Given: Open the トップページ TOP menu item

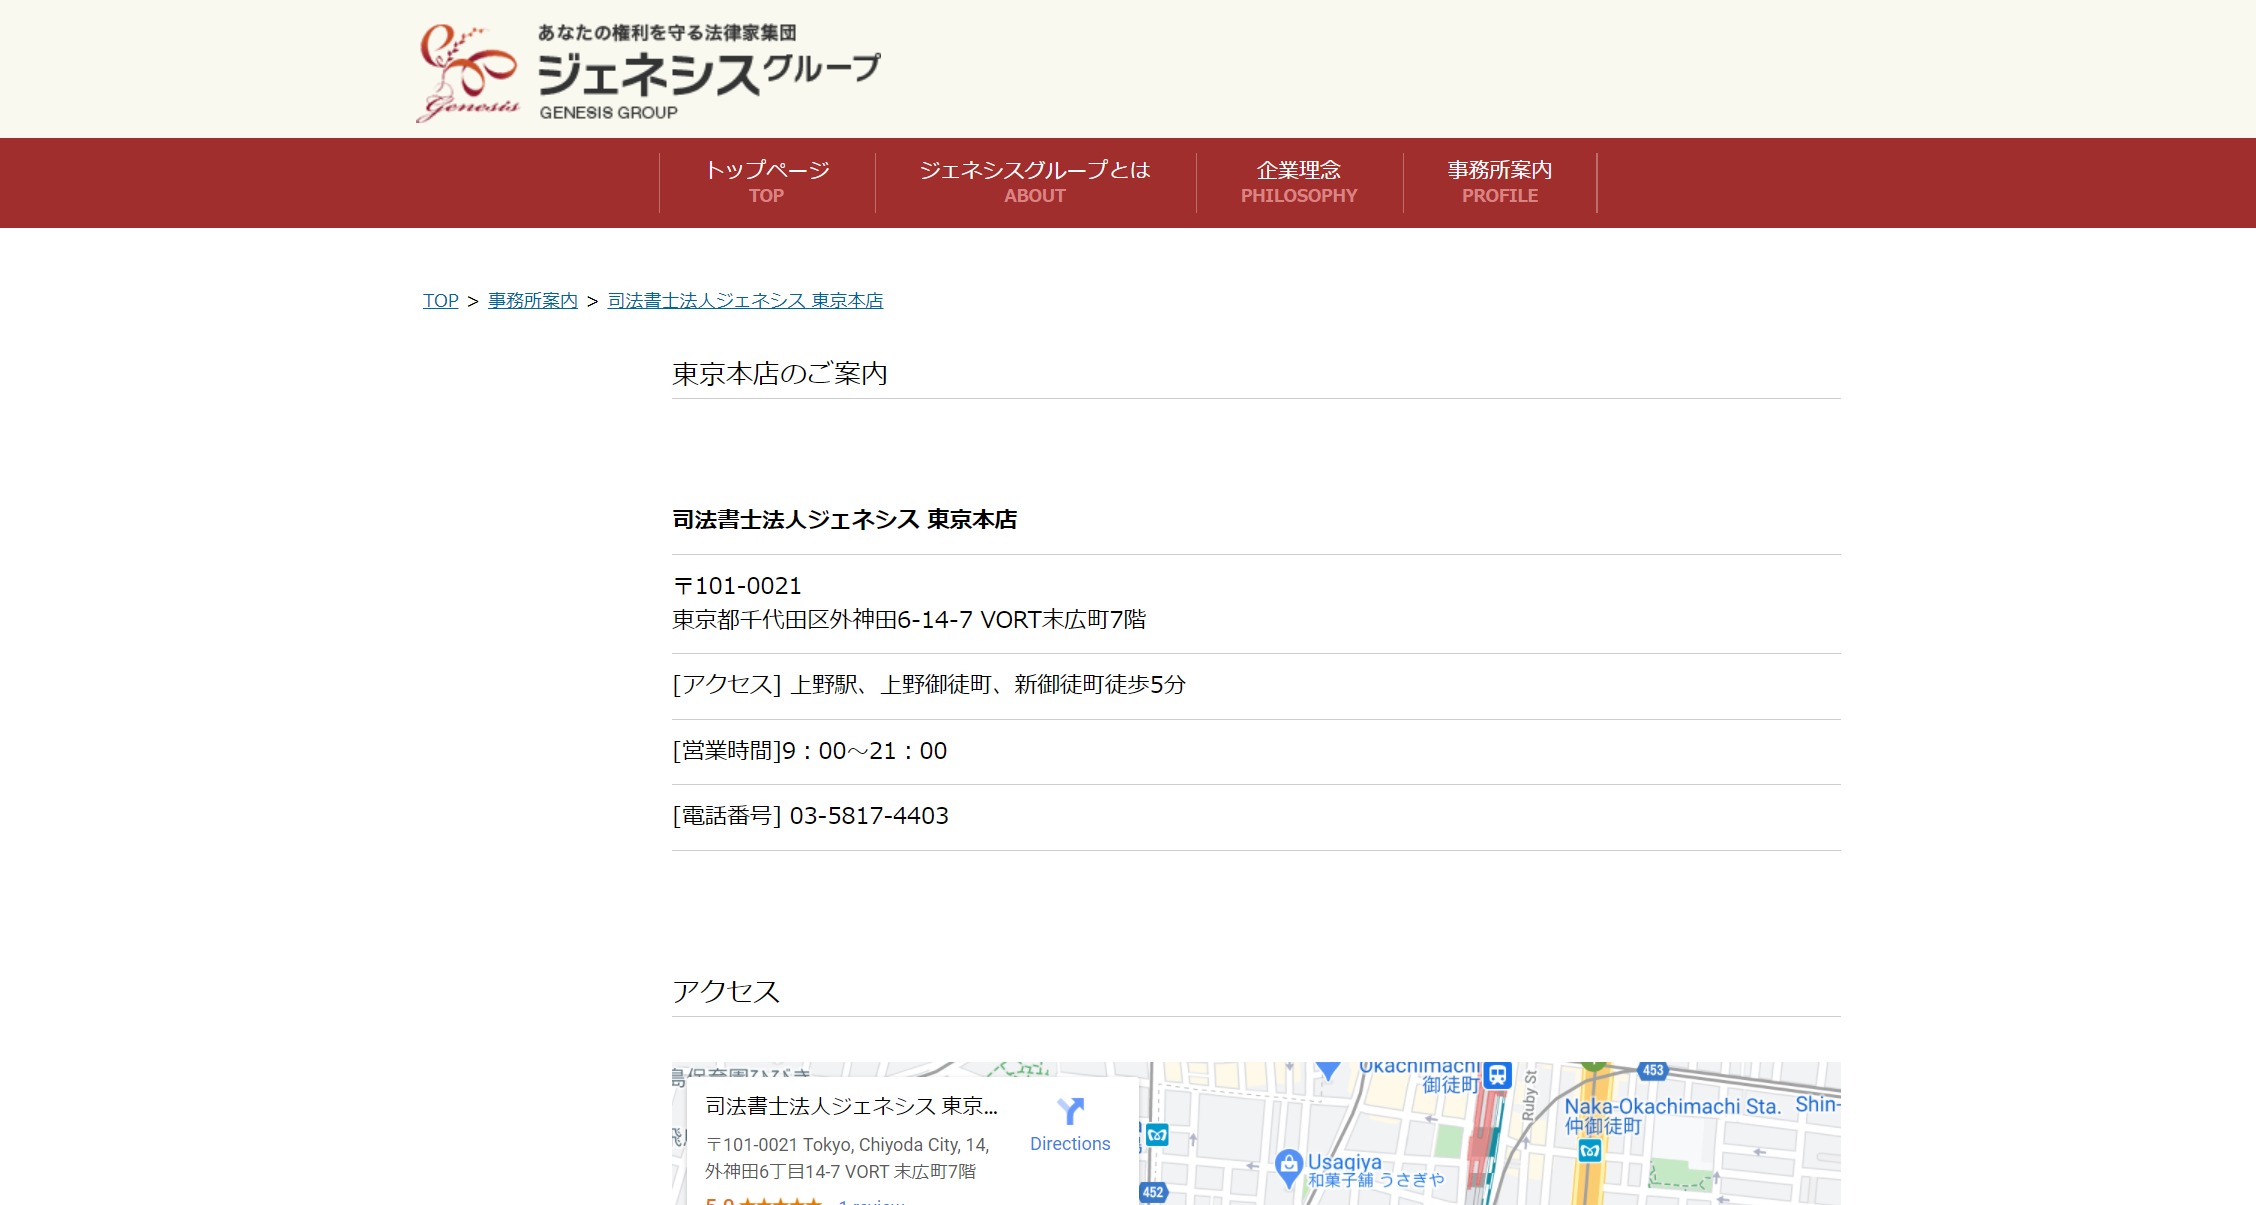Looking at the screenshot, I should (767, 182).
